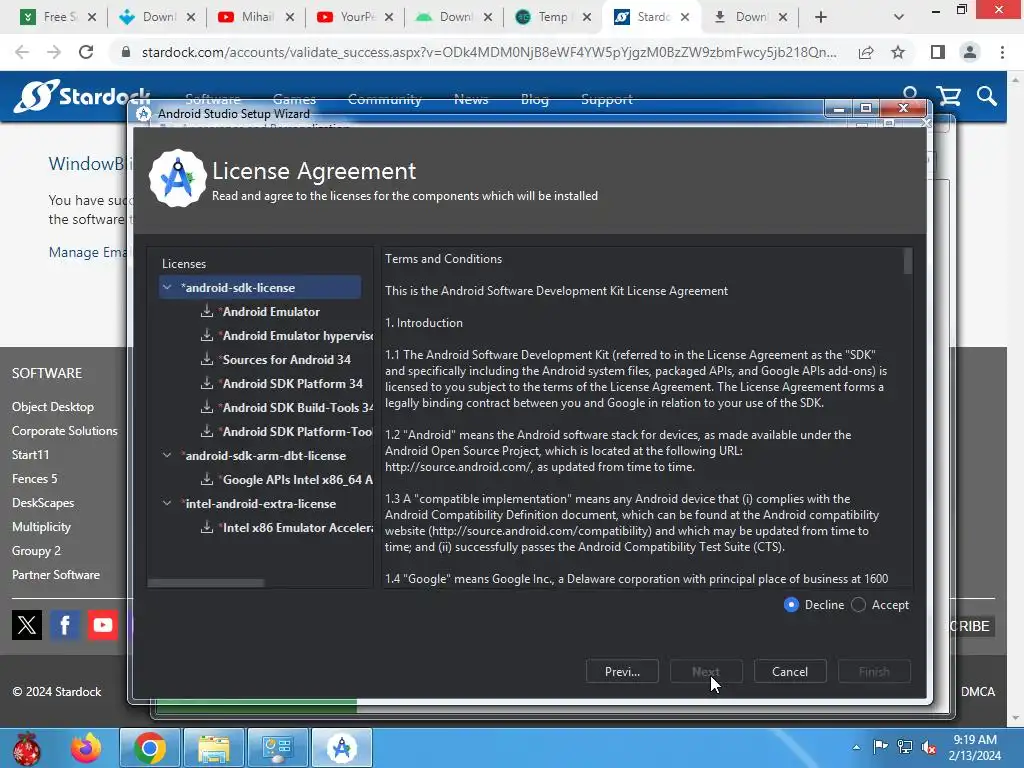Viewport: 1024px width, 768px height.
Task: Select Android SDK Platform 34 item
Action: [x=293, y=383]
